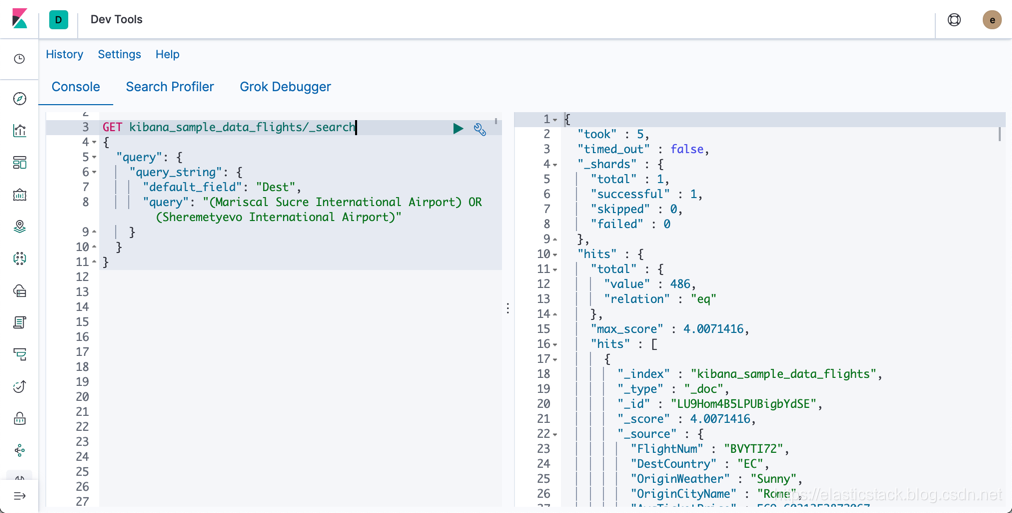Click the "_index" kibana_sample_data_flights line
1012x513 pixels.
[x=750, y=374]
